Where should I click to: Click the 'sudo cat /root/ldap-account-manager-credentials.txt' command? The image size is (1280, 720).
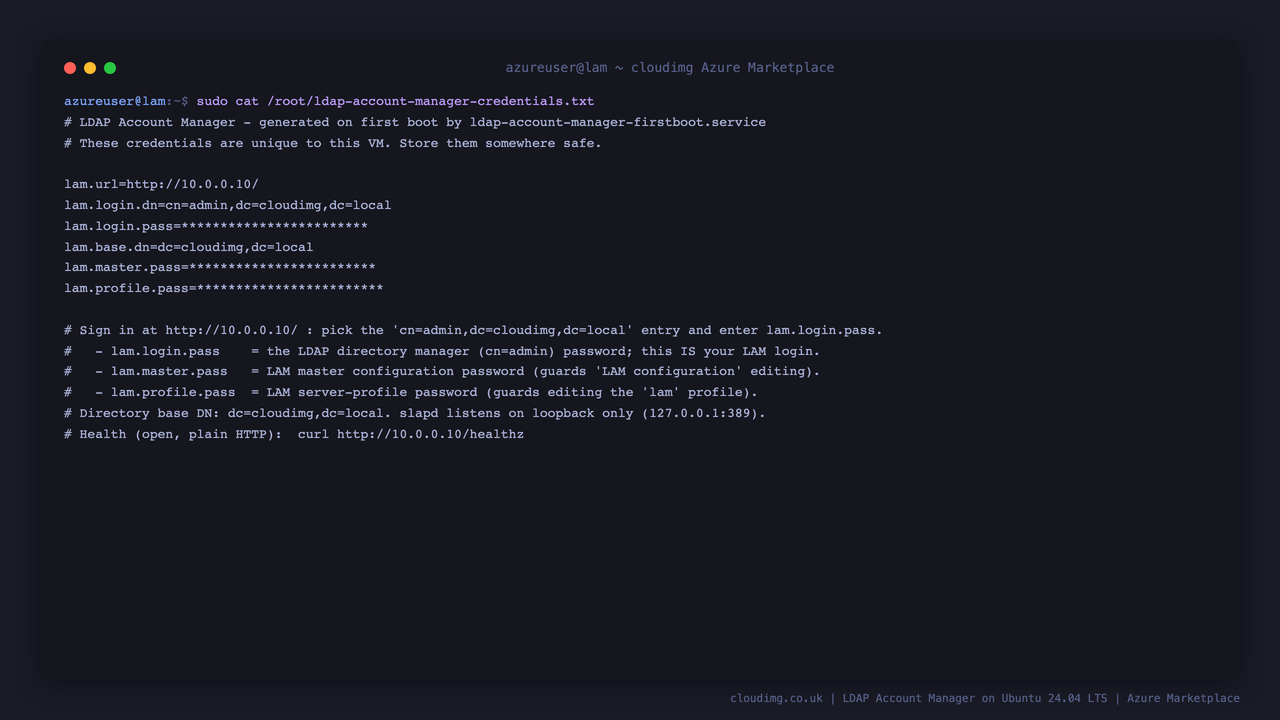tap(395, 101)
